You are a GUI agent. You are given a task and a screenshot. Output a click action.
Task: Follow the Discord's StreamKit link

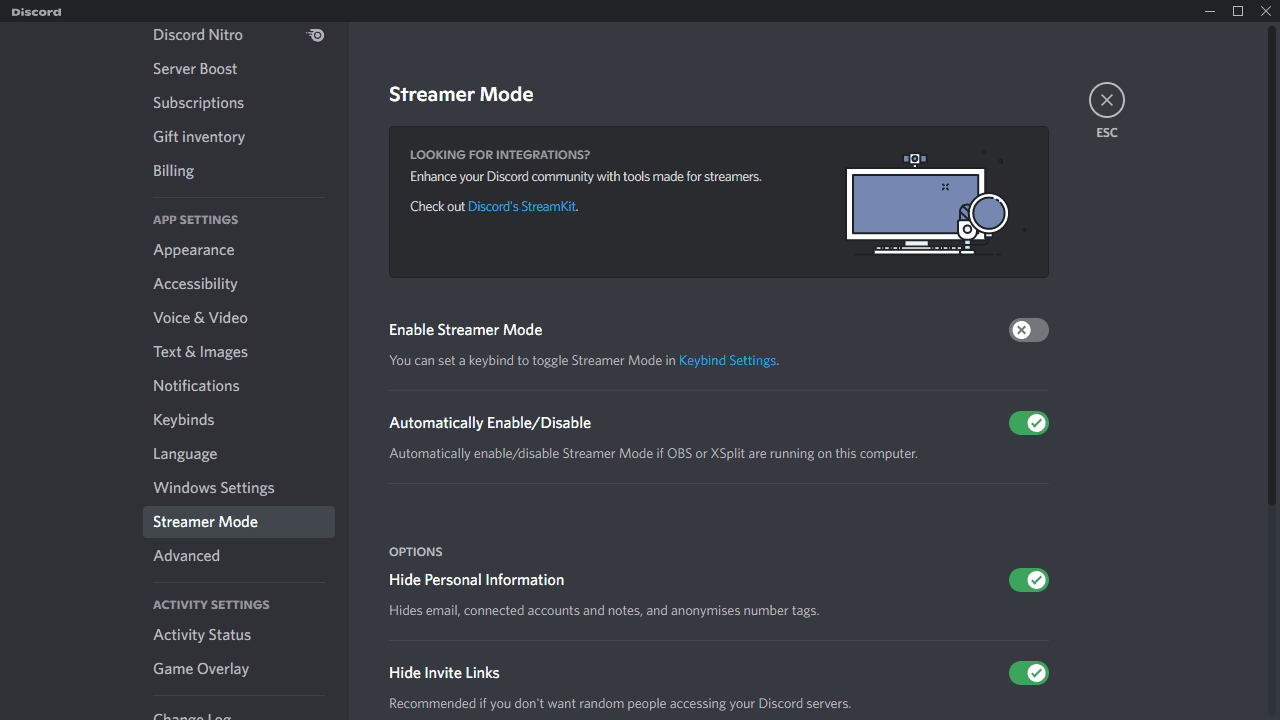click(522, 207)
